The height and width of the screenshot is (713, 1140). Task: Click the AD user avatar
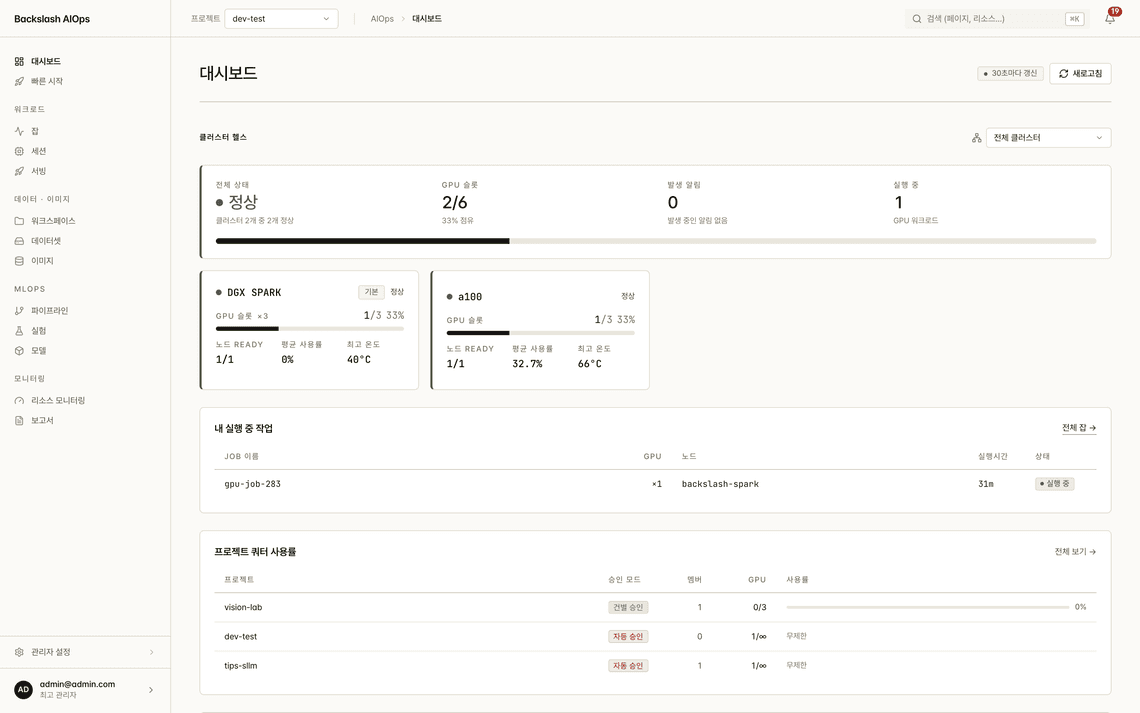23,690
